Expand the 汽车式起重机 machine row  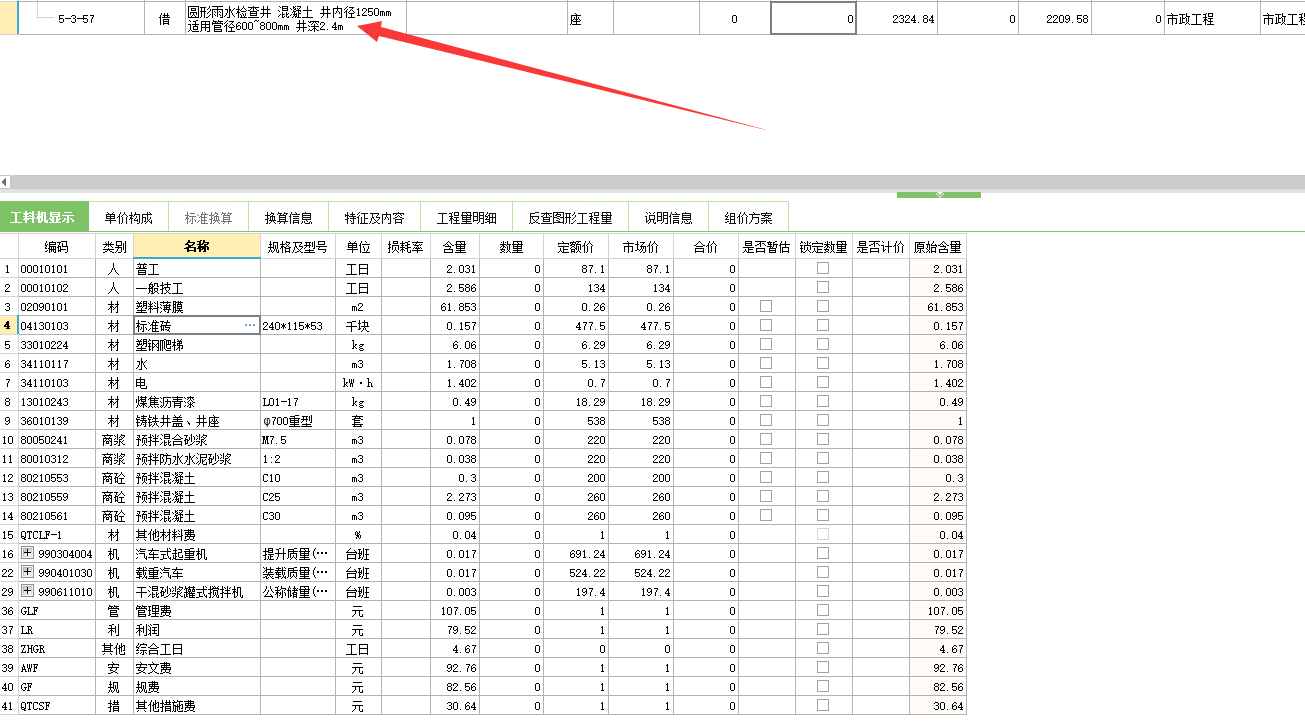tap(27, 554)
